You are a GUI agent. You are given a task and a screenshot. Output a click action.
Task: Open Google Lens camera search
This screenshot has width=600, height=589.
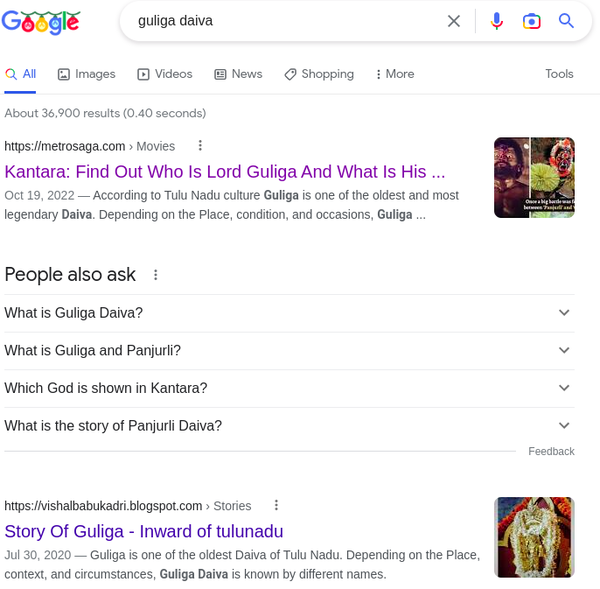(x=532, y=21)
